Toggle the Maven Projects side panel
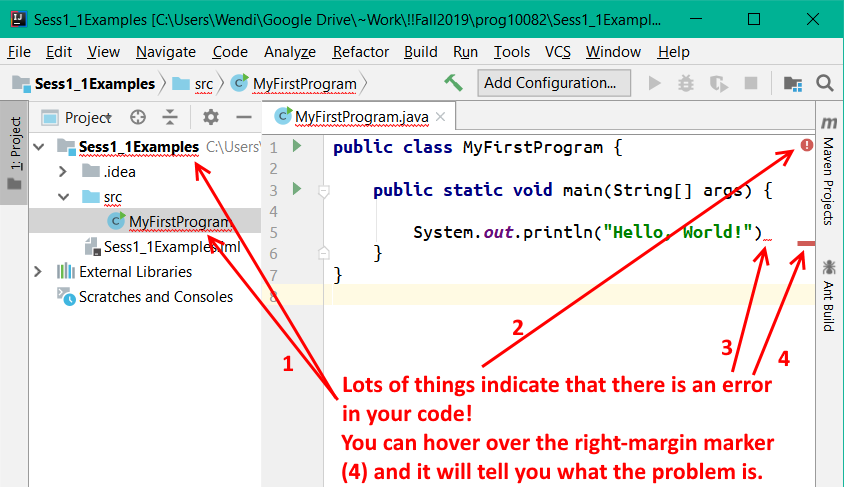Viewport: 844px width, 487px height. click(829, 168)
